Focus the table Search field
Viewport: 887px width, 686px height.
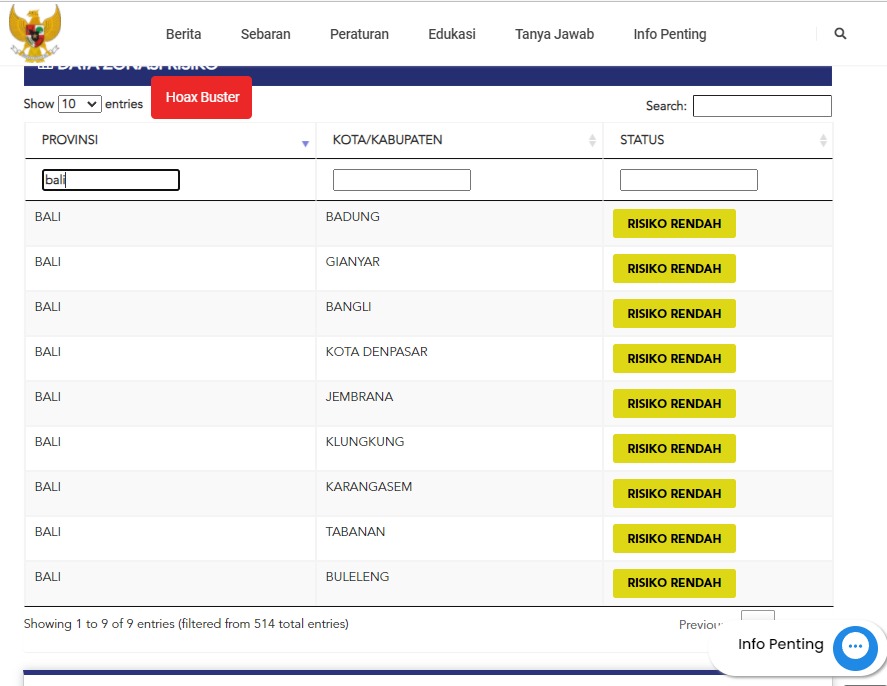click(762, 106)
